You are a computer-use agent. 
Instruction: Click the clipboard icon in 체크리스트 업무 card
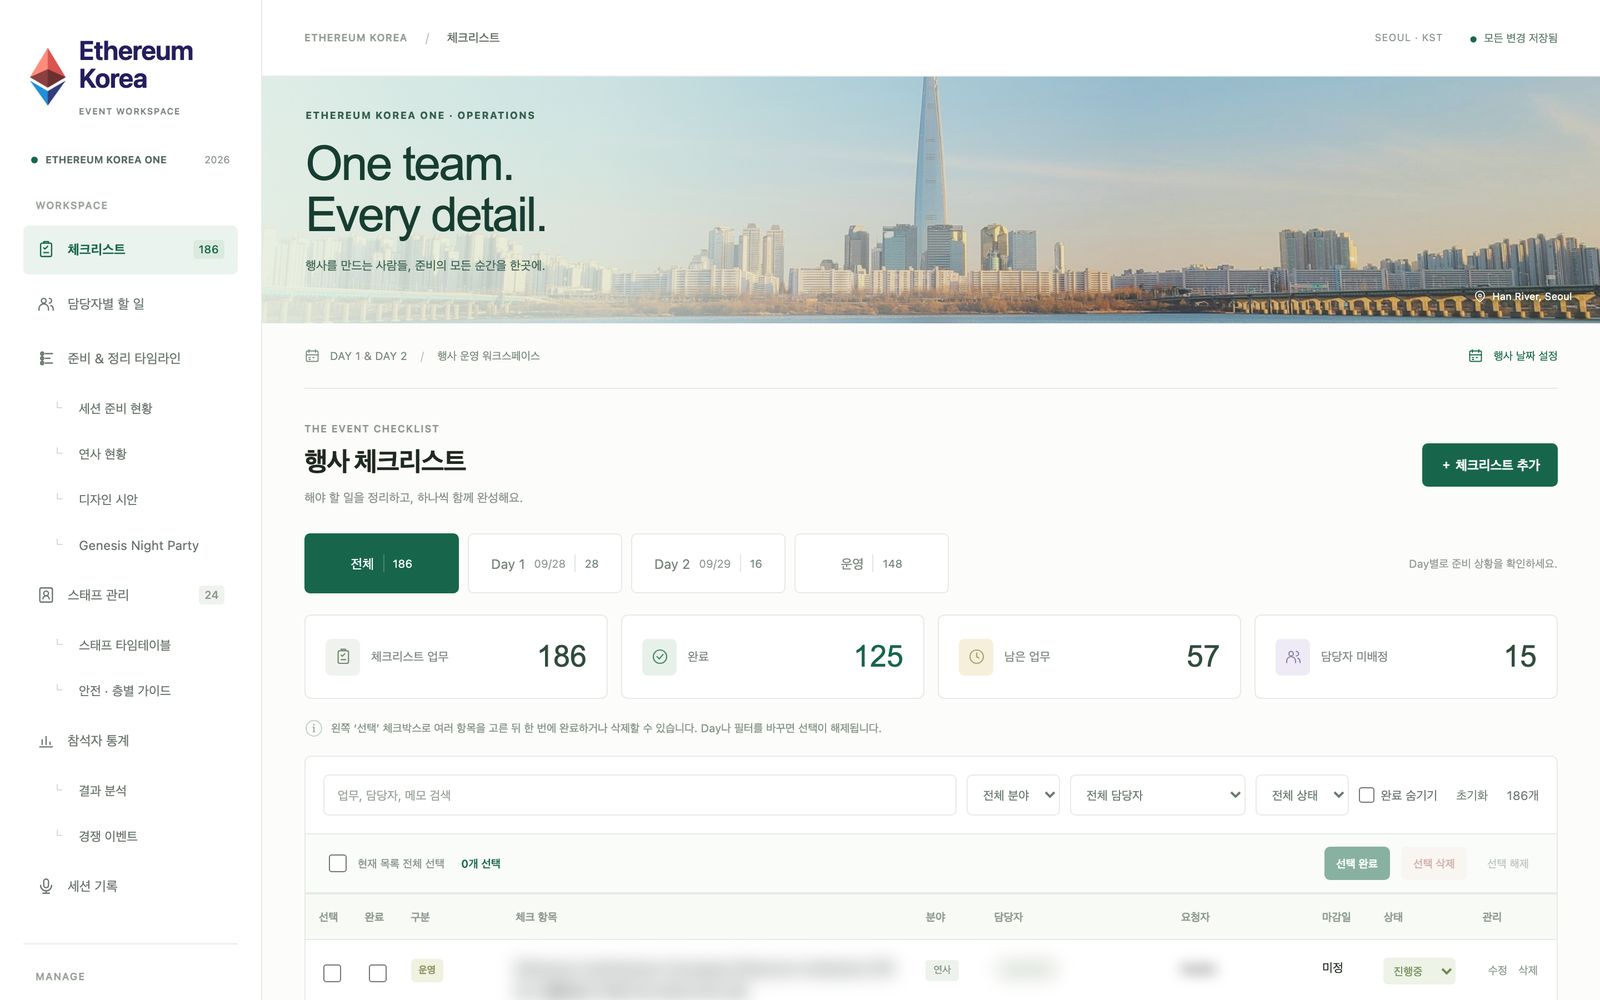(343, 657)
